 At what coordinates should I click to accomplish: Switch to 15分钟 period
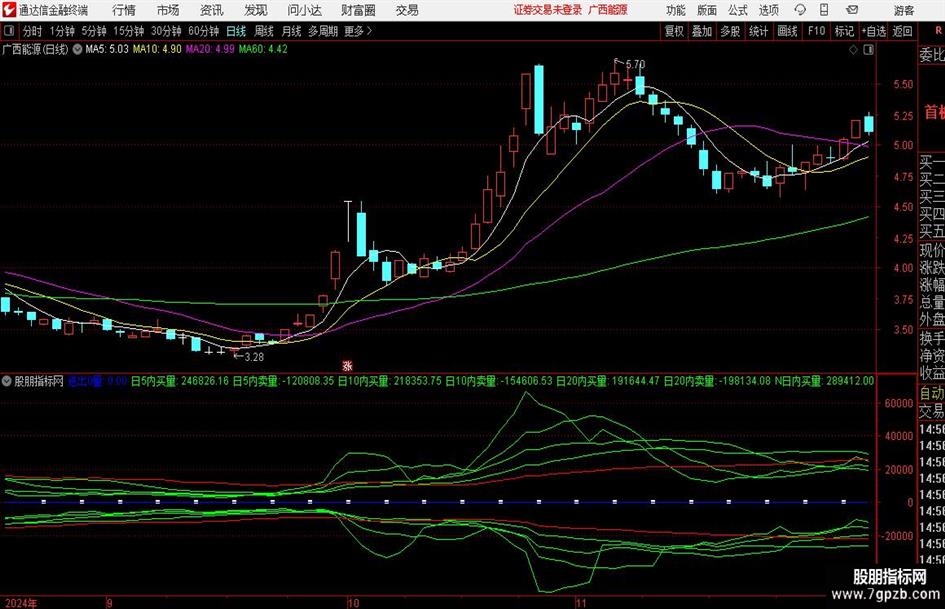coord(128,31)
